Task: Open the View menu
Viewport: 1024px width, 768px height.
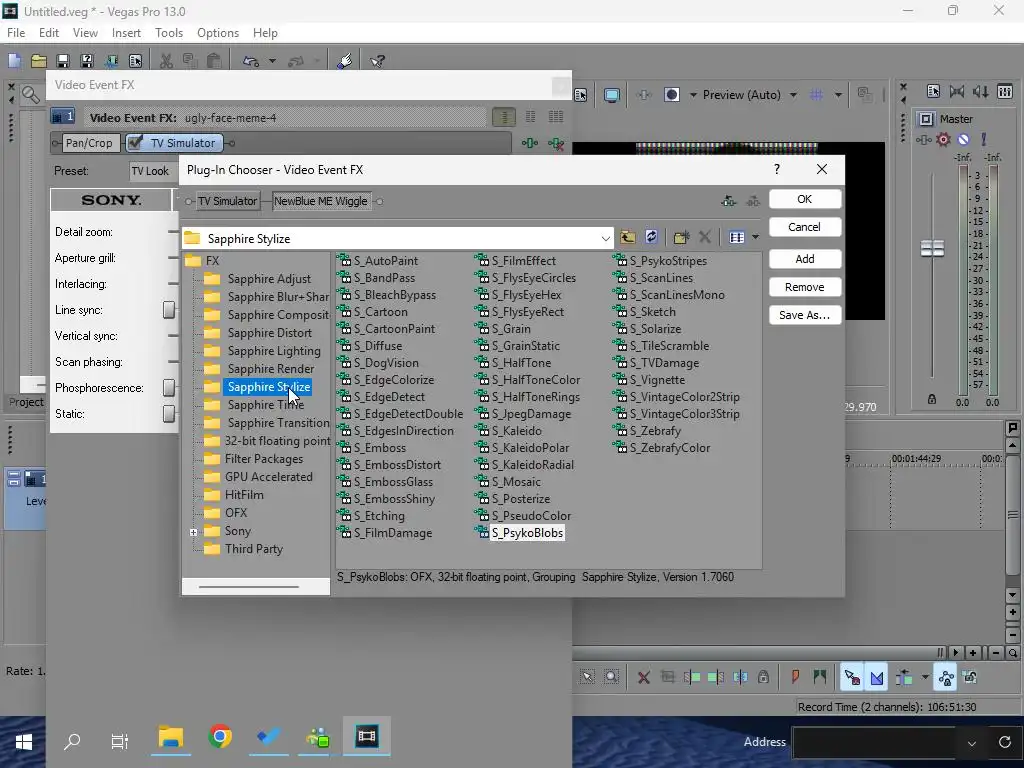Action: [x=85, y=33]
